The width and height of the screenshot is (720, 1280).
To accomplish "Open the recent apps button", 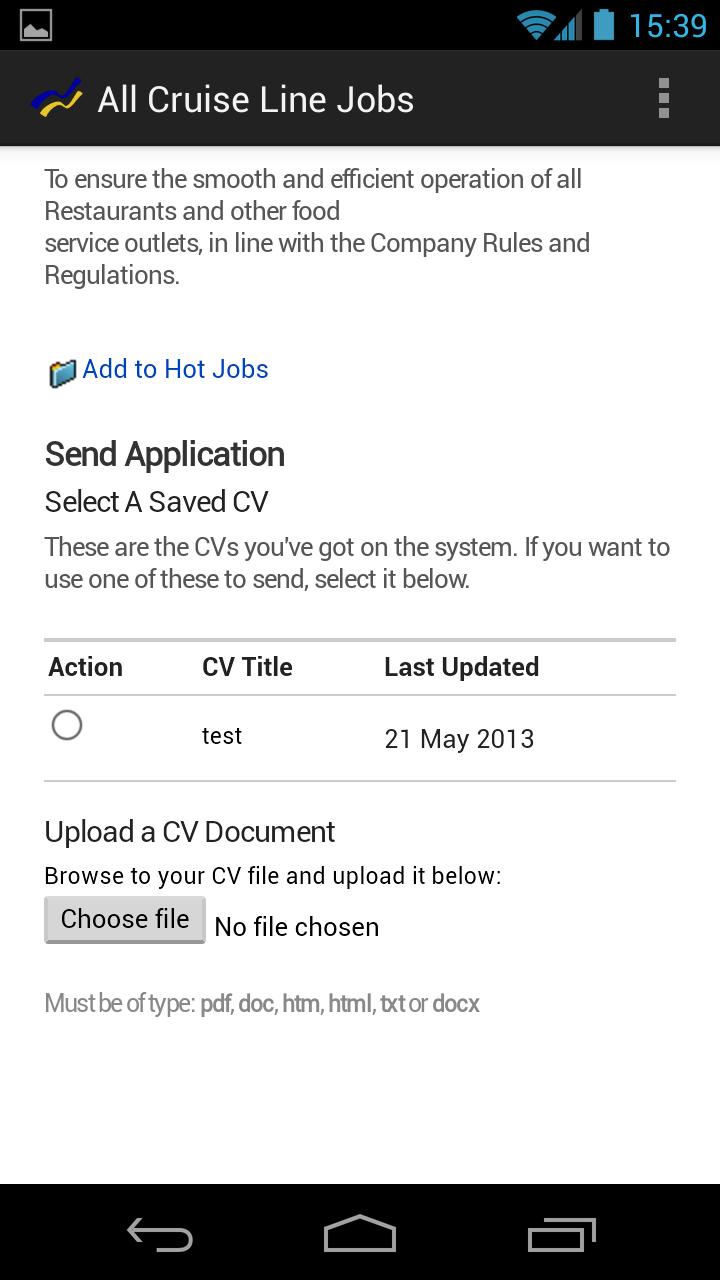I will point(561,1234).
